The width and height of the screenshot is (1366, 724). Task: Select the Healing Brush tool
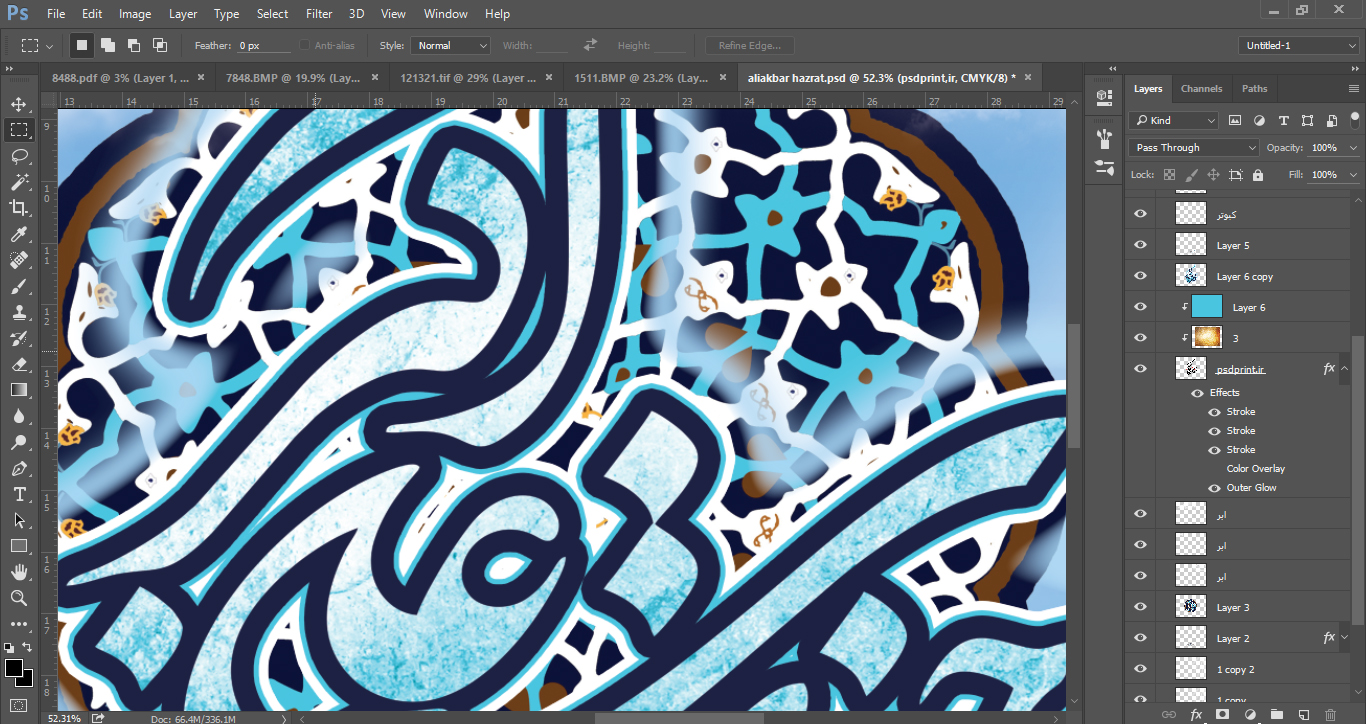(19, 260)
